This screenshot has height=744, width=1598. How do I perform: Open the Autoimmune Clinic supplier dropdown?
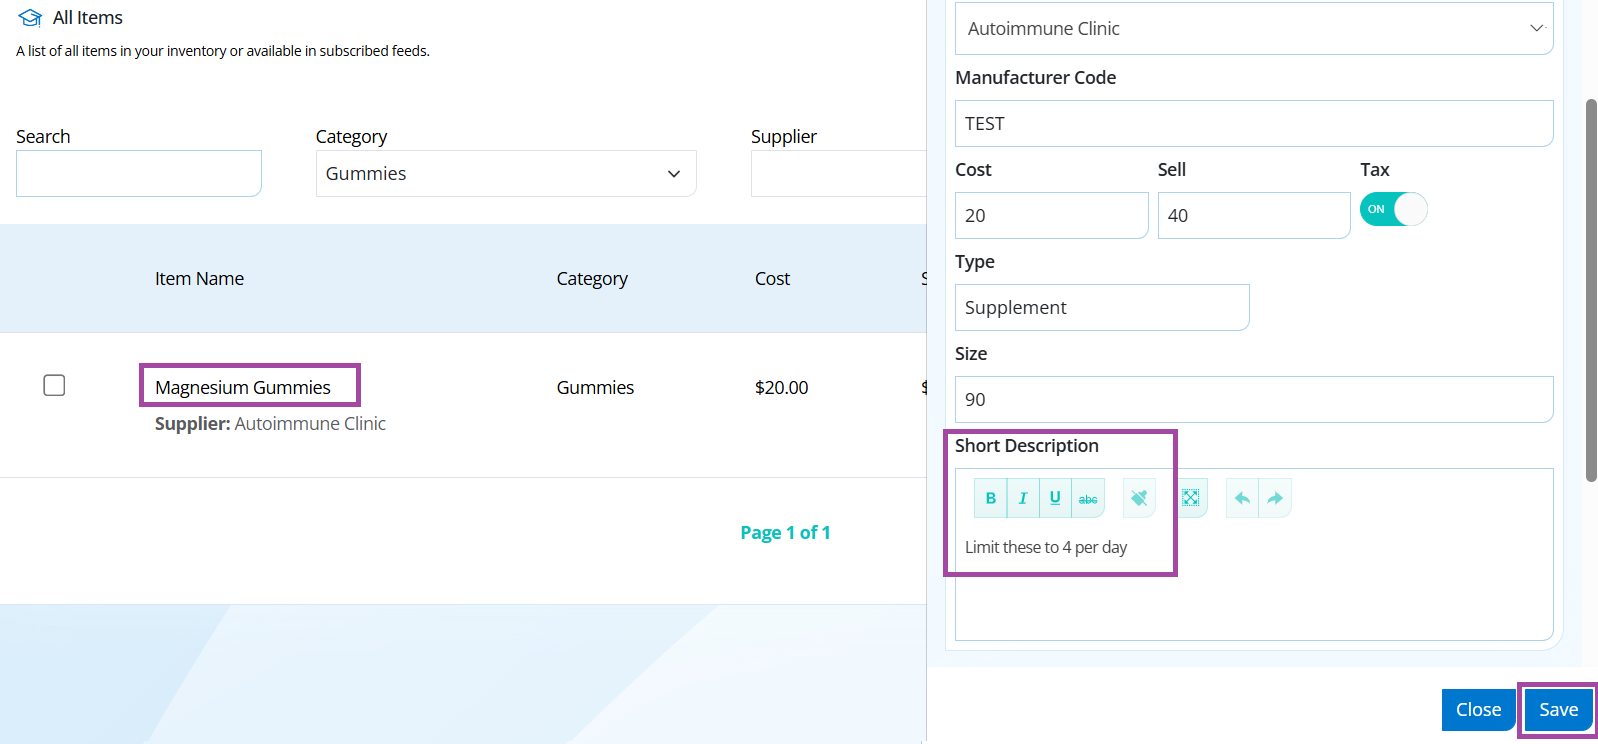tap(1254, 28)
